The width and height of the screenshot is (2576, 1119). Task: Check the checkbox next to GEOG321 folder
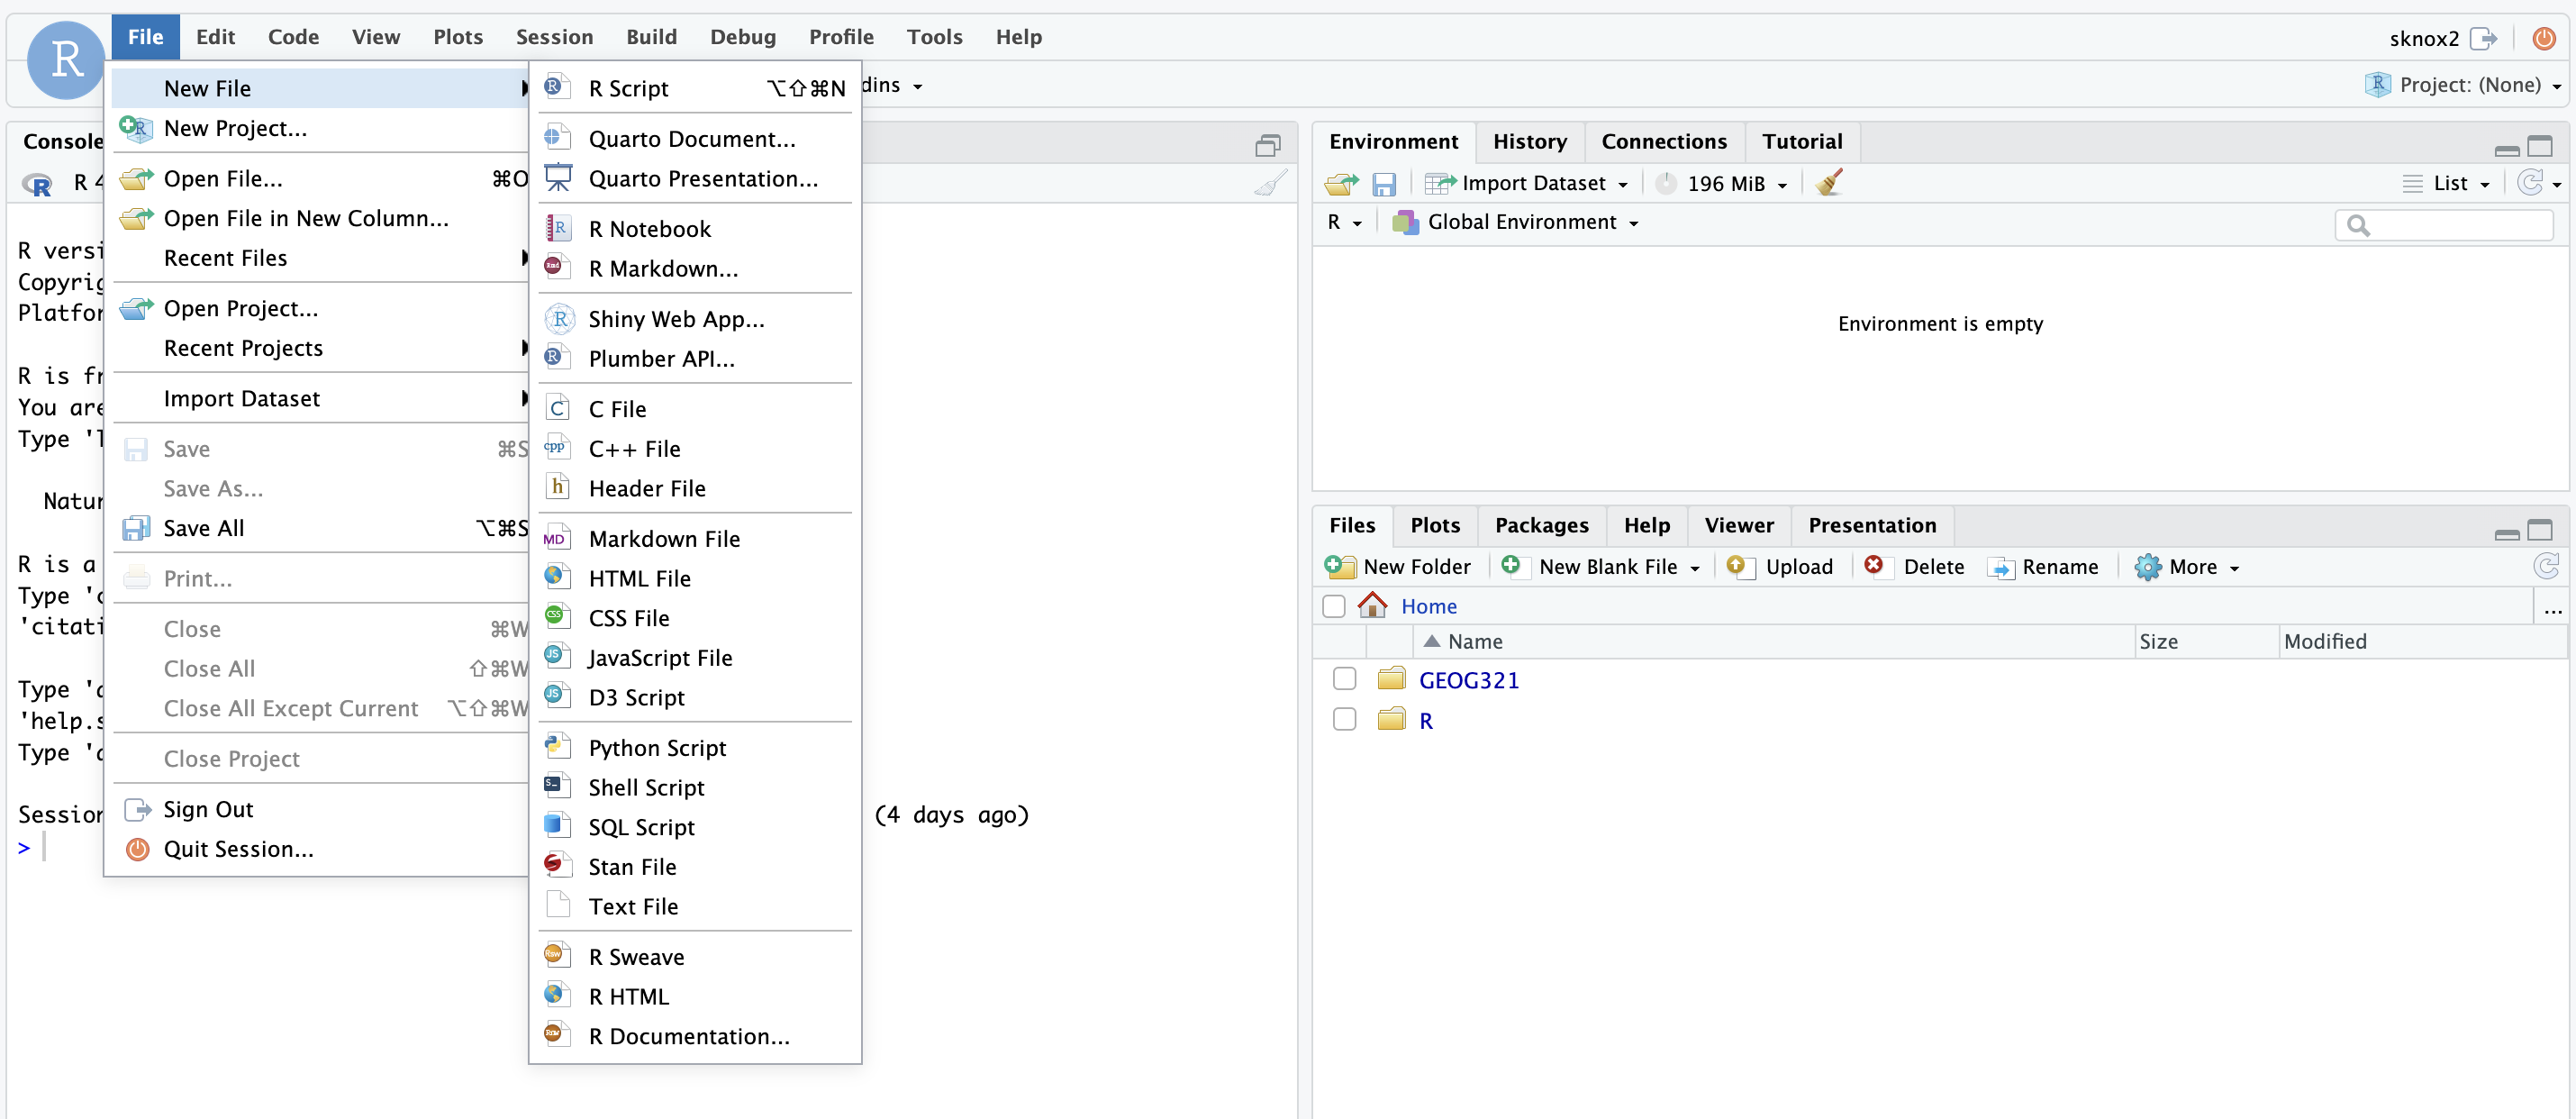coord(1344,678)
